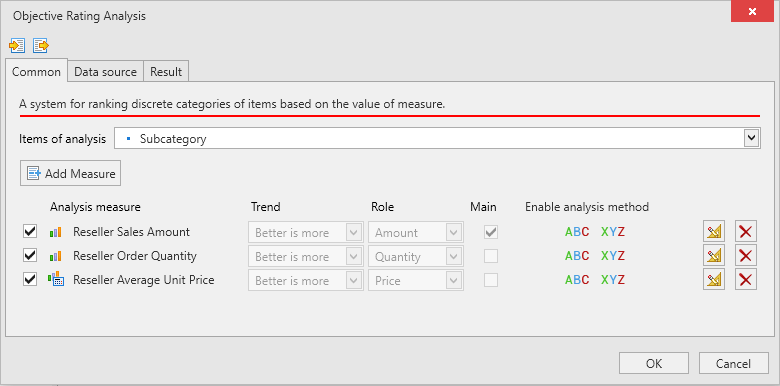The width and height of the screenshot is (780, 386).
Task: Click ABC method for Reseller Order Quantity
Action: point(577,256)
